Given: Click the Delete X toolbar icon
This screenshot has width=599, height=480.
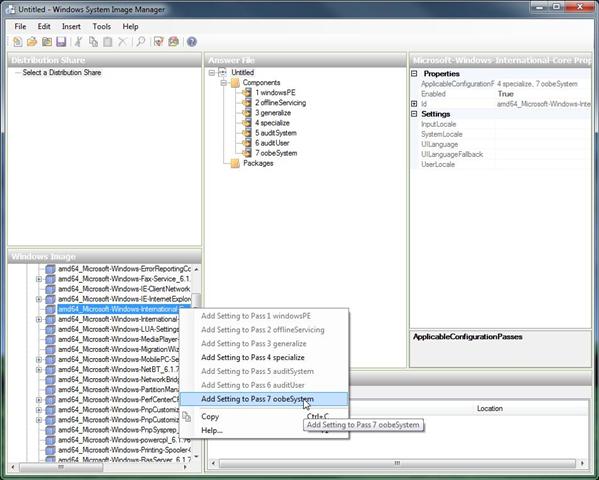Looking at the screenshot, I should click(122, 42).
